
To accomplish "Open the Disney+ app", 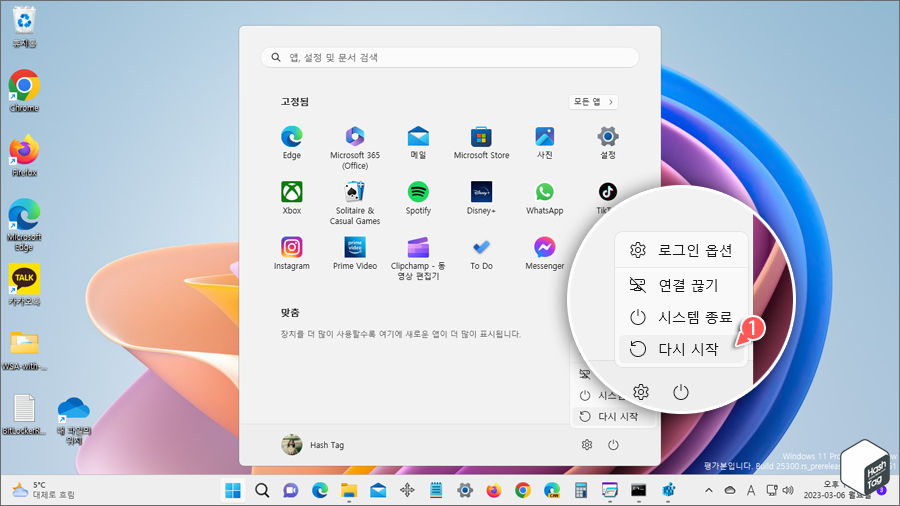I will (481, 198).
